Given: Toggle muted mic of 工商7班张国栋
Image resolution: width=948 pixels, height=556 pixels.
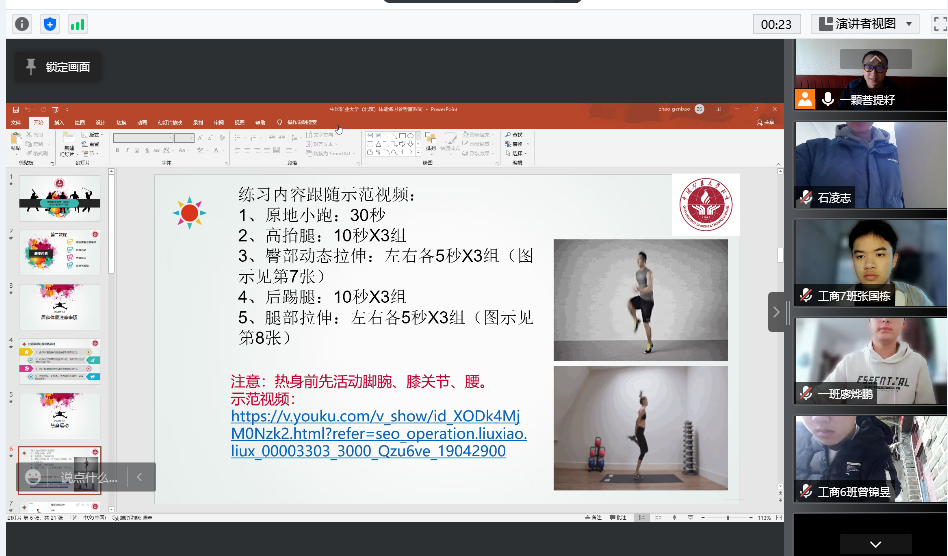Looking at the screenshot, I should [805, 295].
